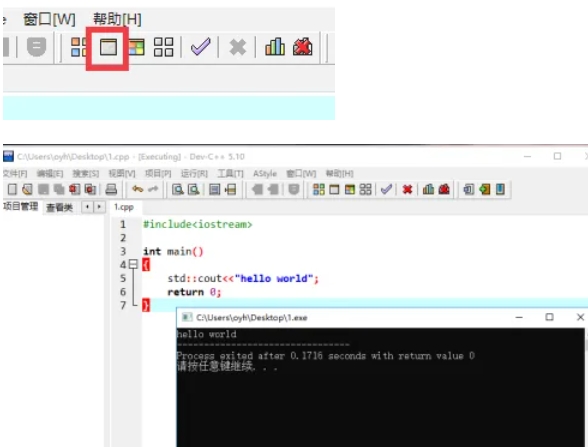Viewport: 588px width, 447px height.
Task: Click the Redo arrow icon
Action: (x=153, y=189)
